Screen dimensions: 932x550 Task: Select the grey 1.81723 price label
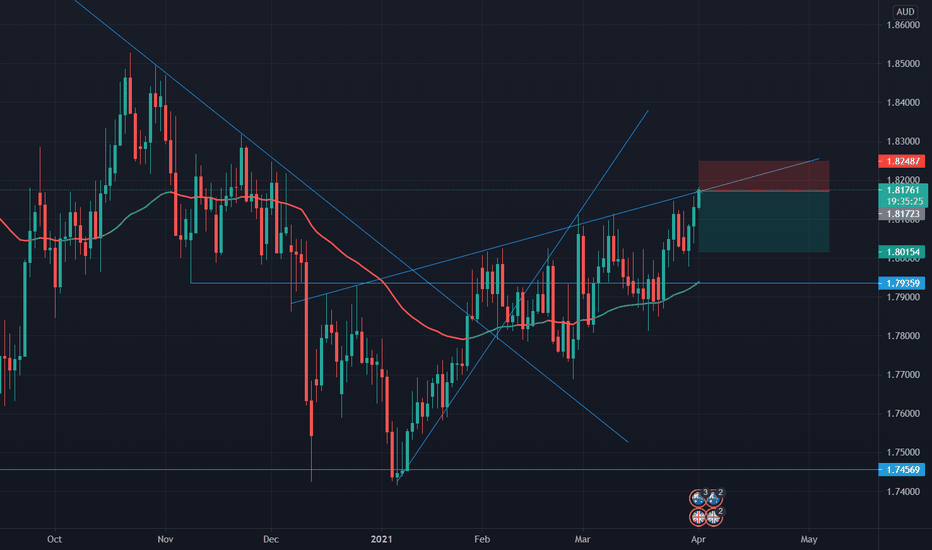click(x=902, y=214)
